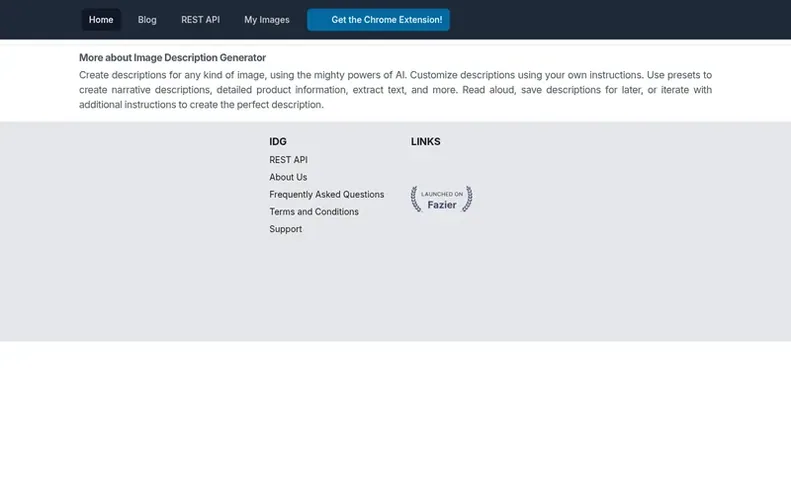The height and width of the screenshot is (494, 791).
Task: Open the My Images page
Action: 266,20
